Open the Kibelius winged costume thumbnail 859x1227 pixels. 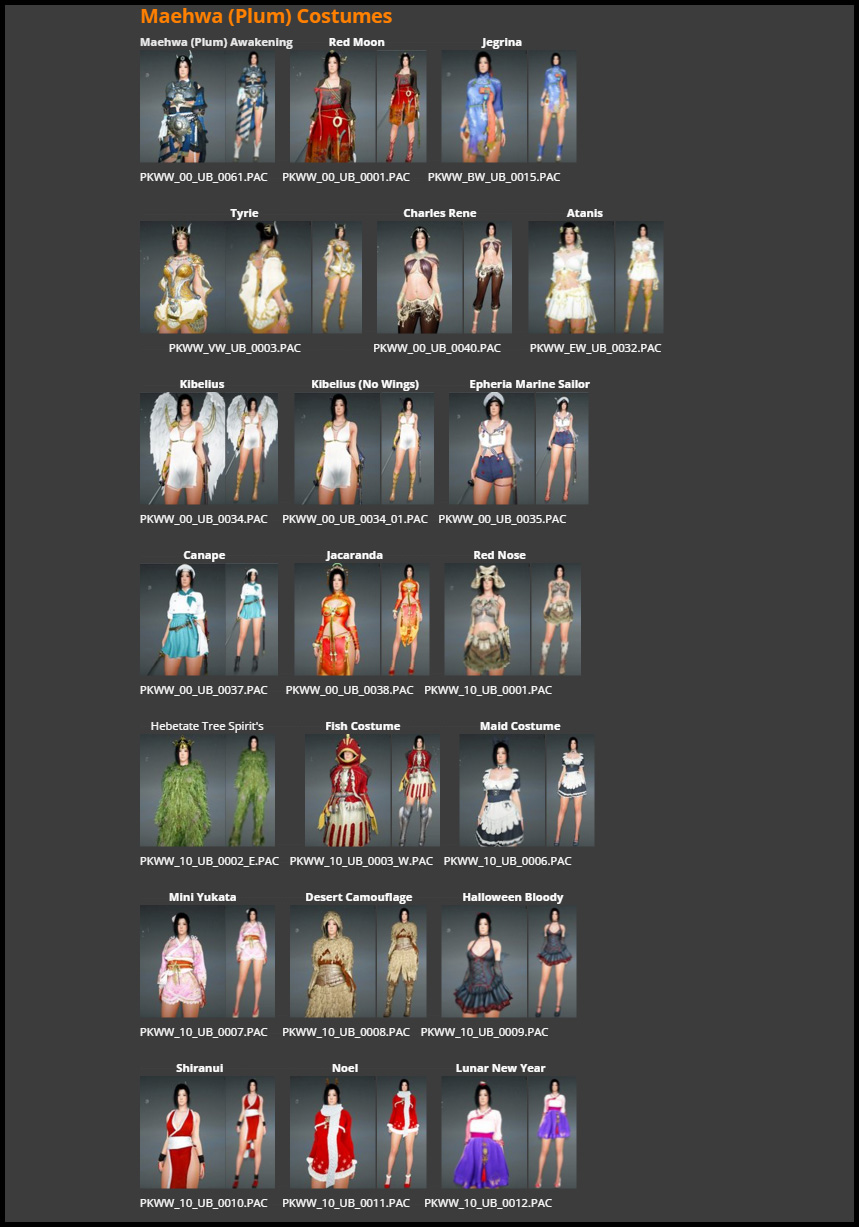click(208, 447)
